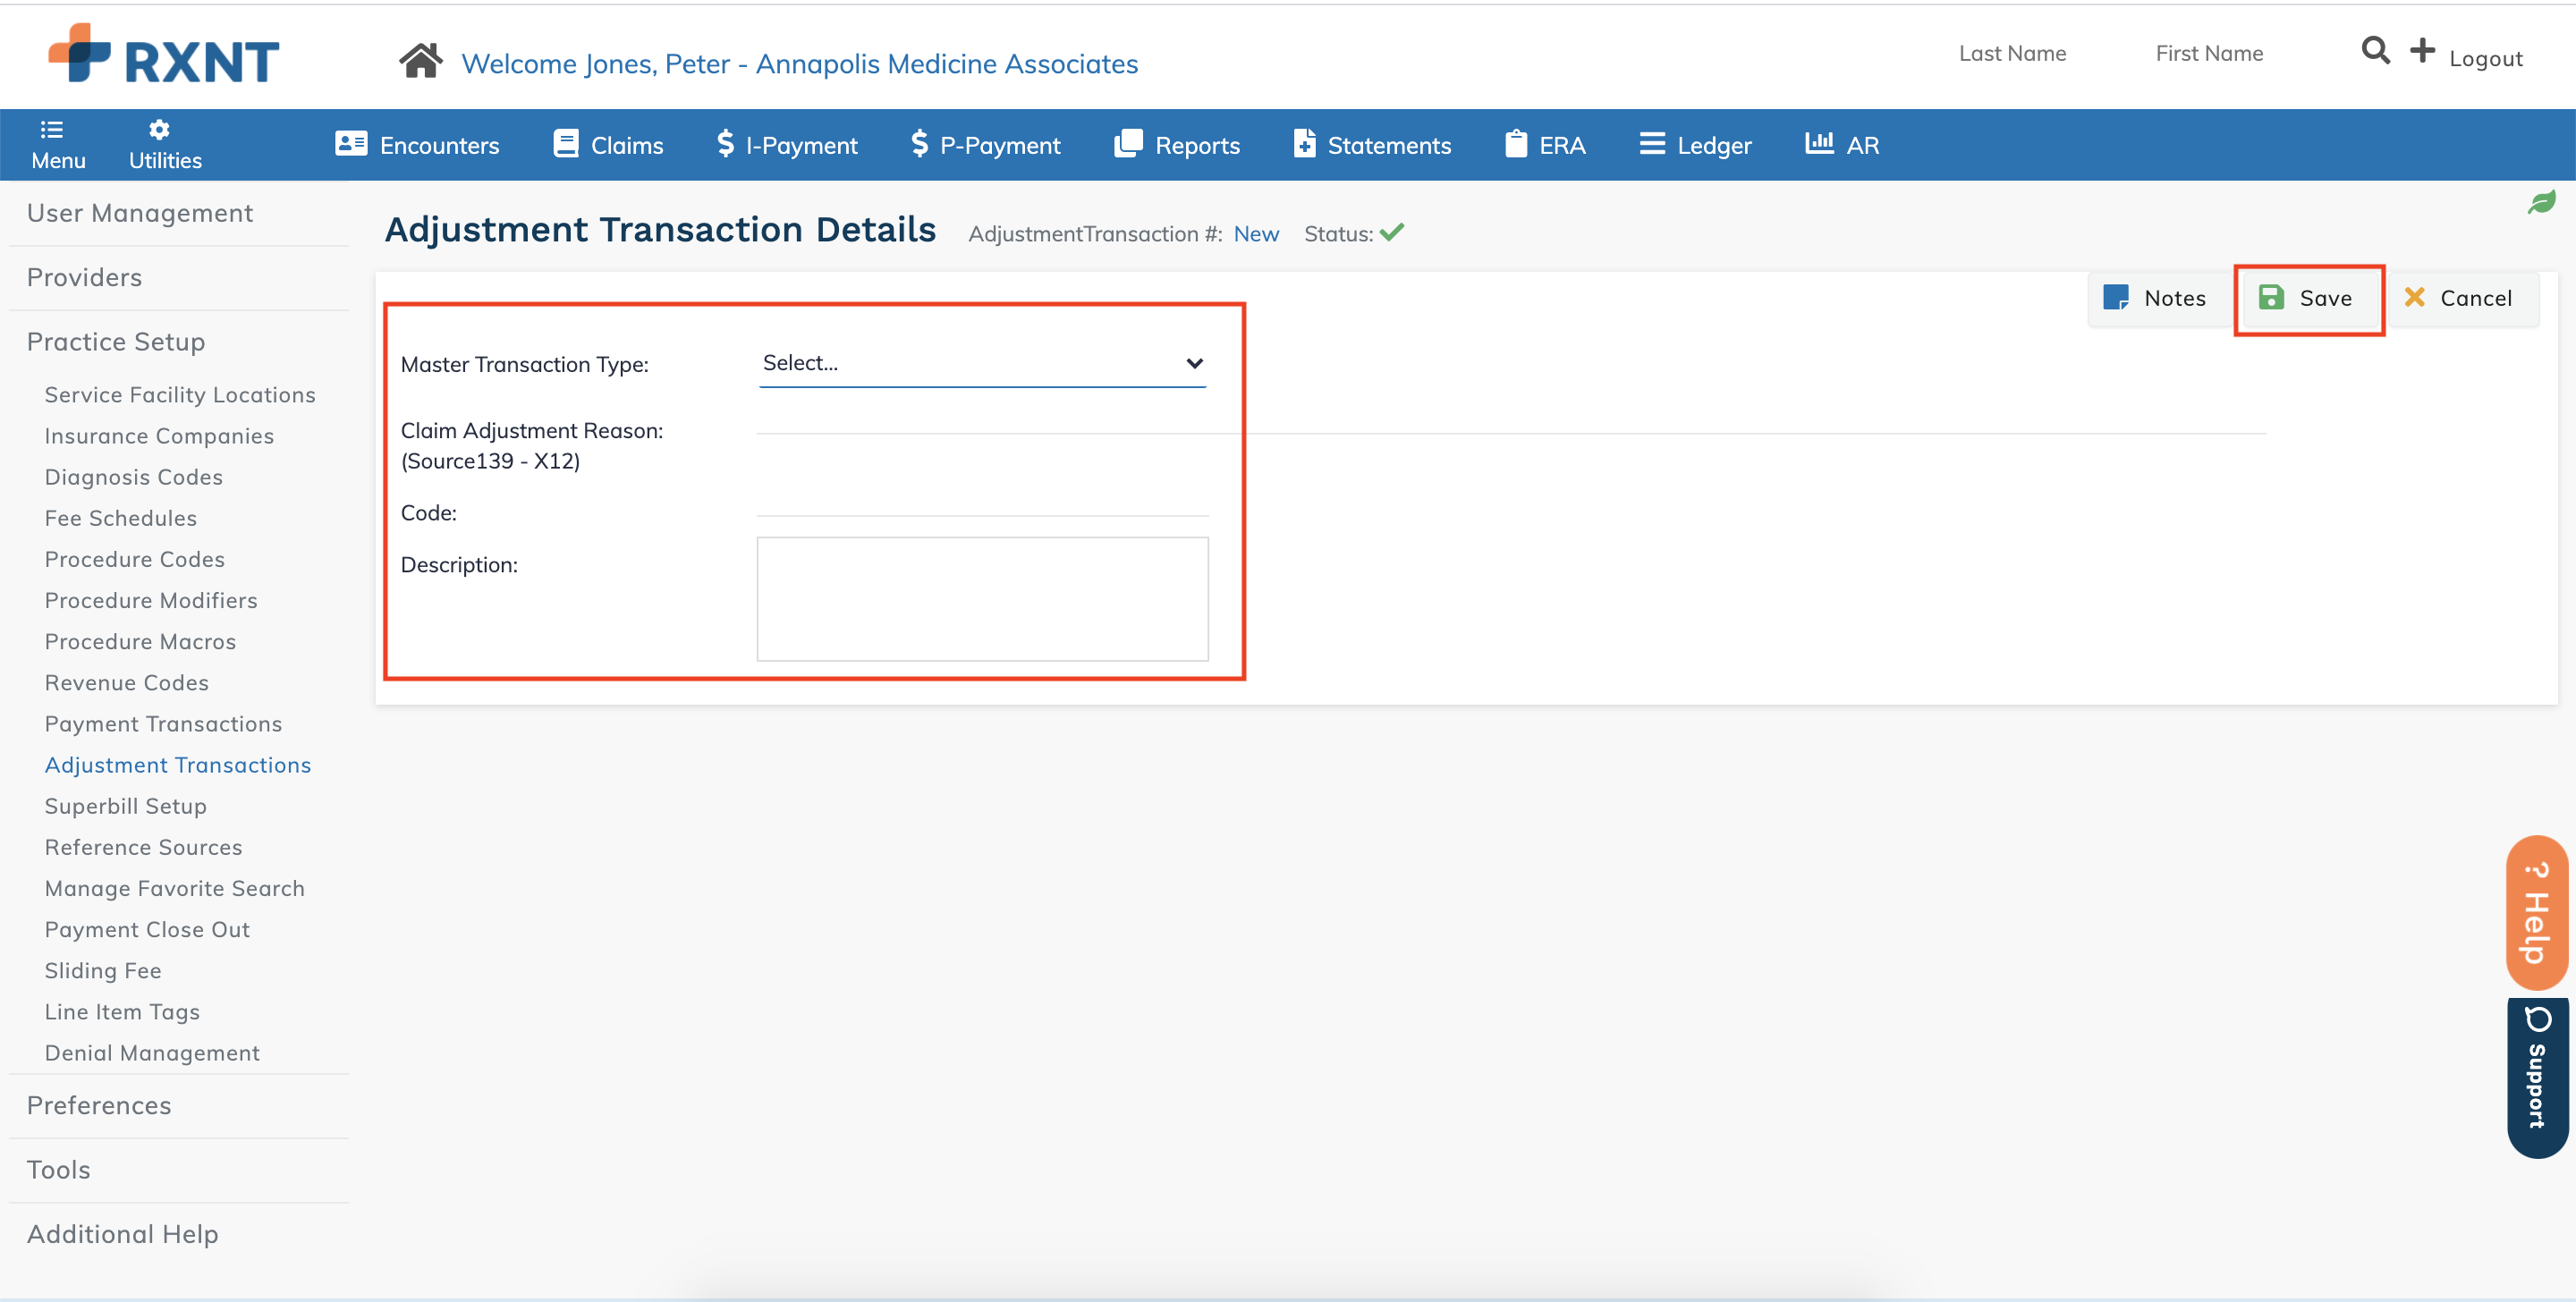Select Adjustment Transactions in sidebar
This screenshot has width=2576, height=1302.
point(178,765)
